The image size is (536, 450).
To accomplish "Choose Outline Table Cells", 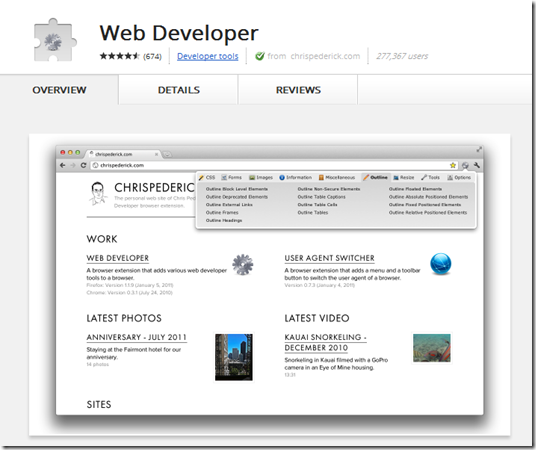I will tap(317, 204).
